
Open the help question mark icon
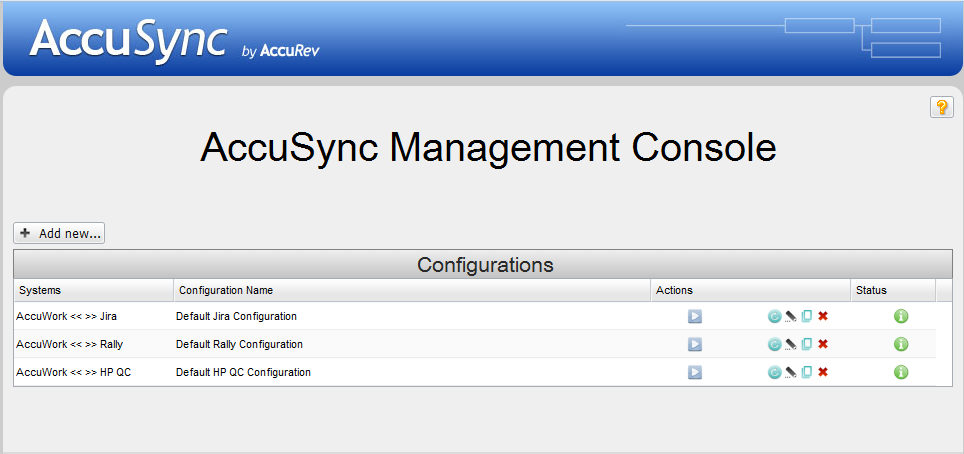click(941, 107)
